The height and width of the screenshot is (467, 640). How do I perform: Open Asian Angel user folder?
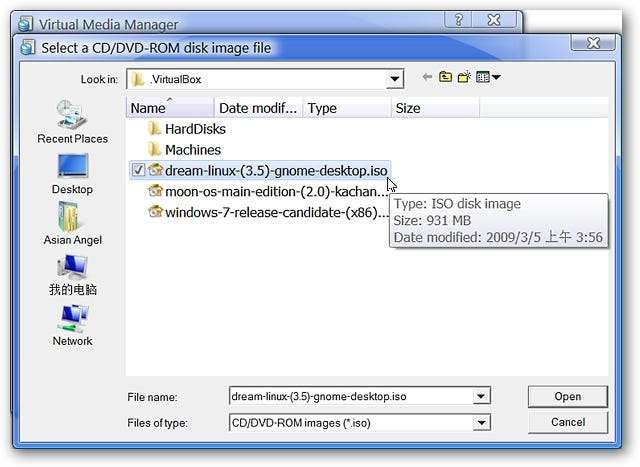72,224
